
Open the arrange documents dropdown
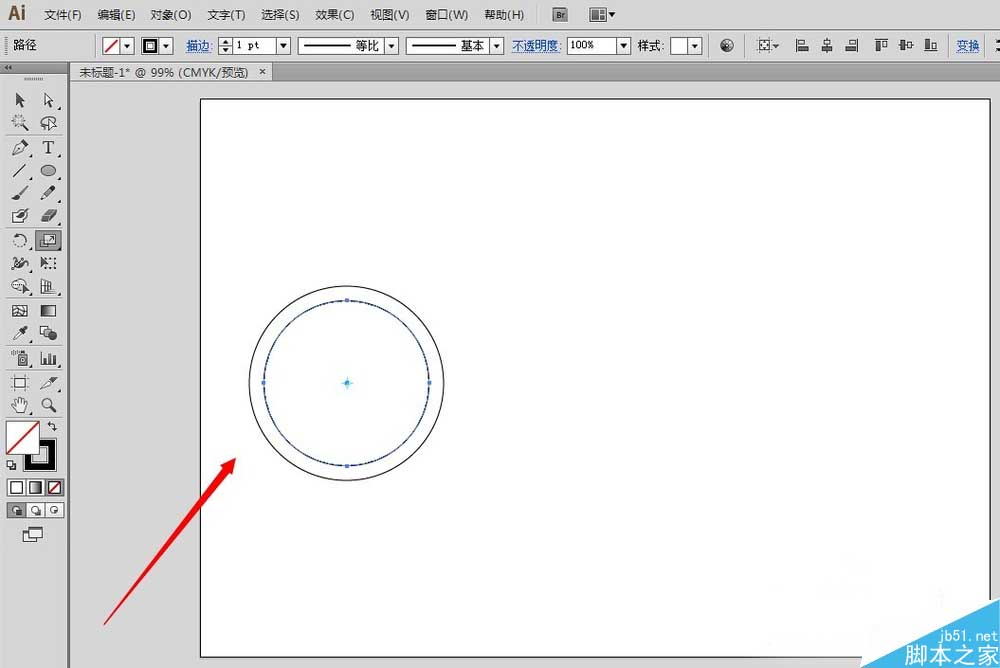[x=602, y=15]
